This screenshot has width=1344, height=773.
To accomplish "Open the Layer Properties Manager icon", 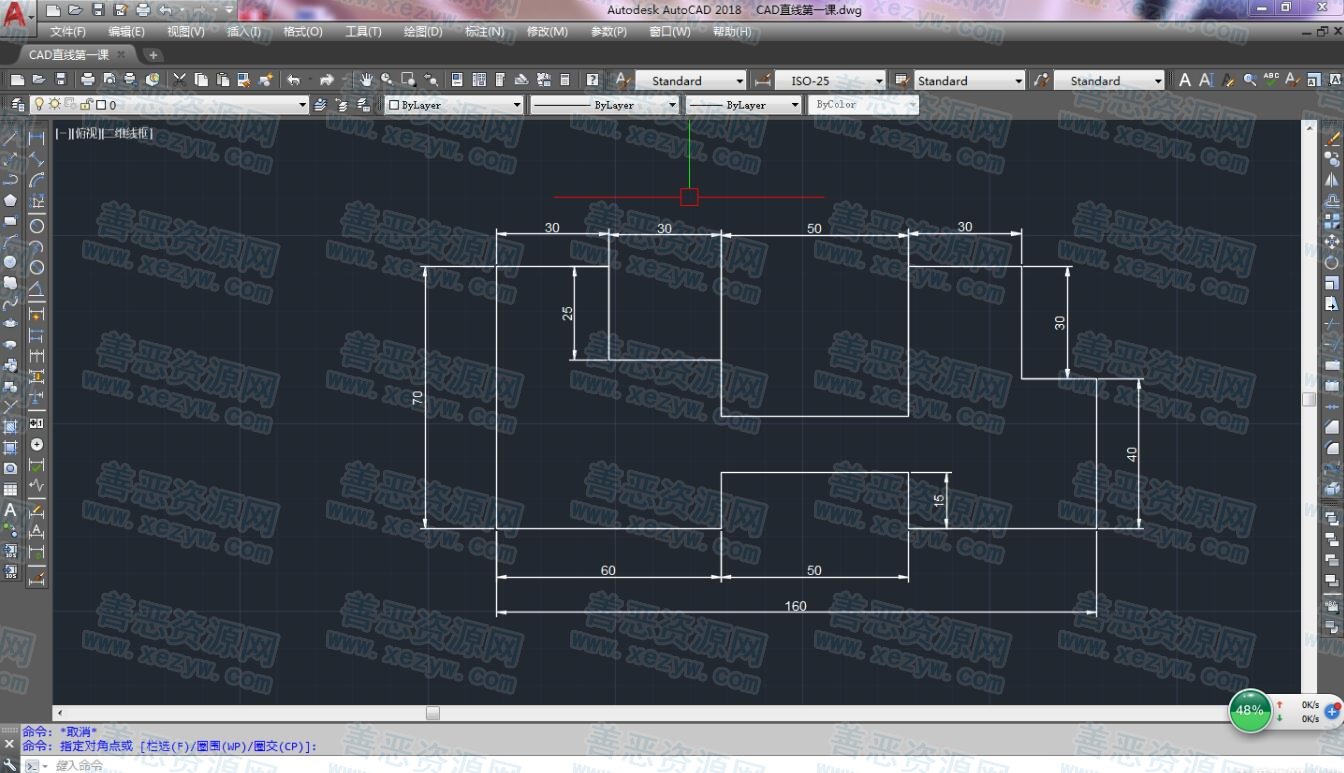I will tap(17, 104).
